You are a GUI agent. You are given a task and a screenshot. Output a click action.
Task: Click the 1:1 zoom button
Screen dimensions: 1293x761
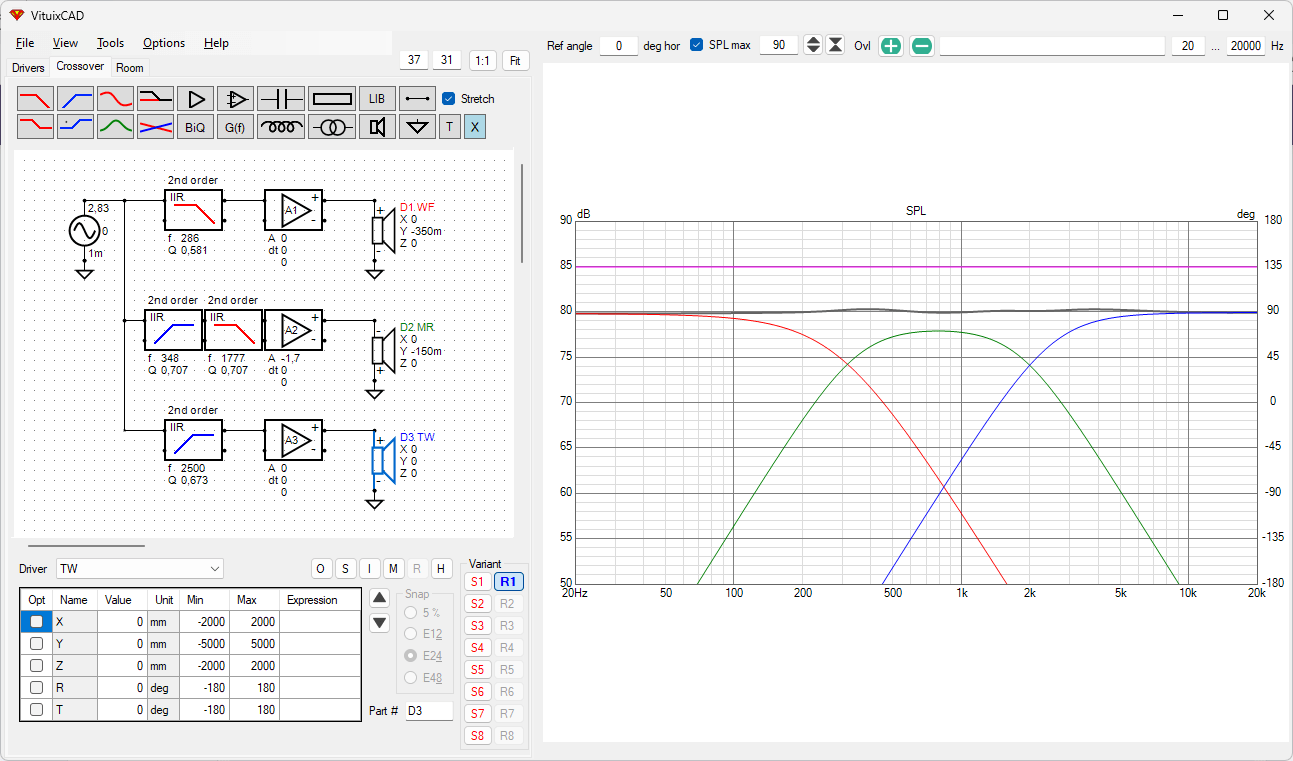(x=483, y=60)
